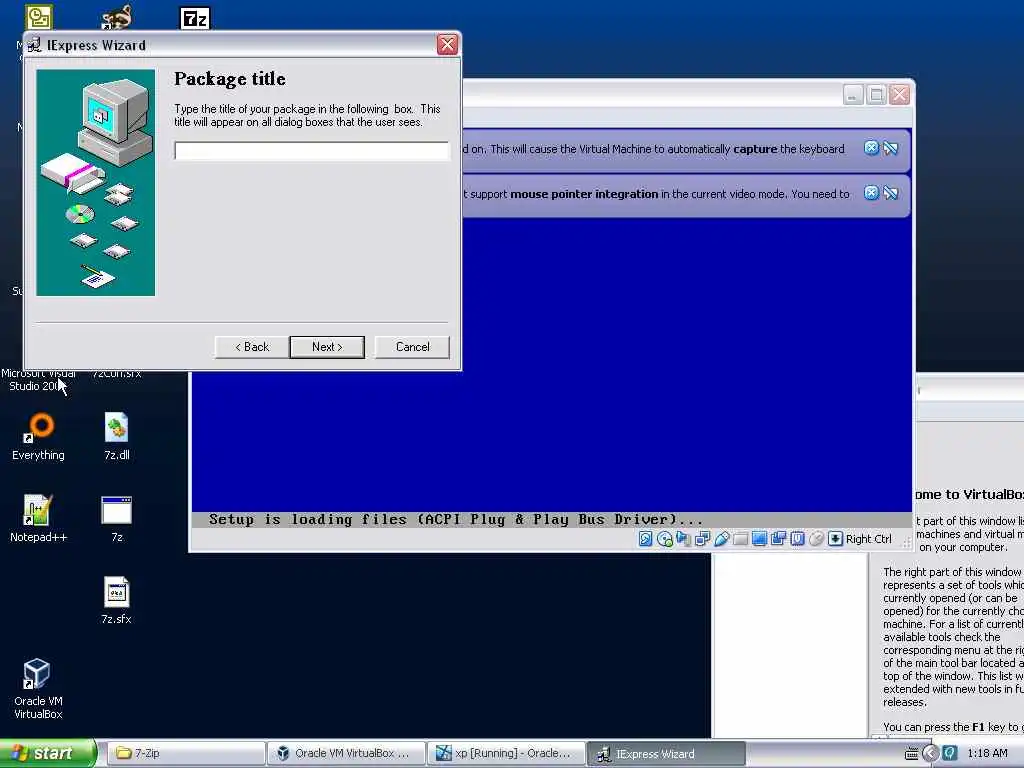The height and width of the screenshot is (768, 1024).
Task: Select the raccoon shortcut icon on desktop
Action: point(117,18)
